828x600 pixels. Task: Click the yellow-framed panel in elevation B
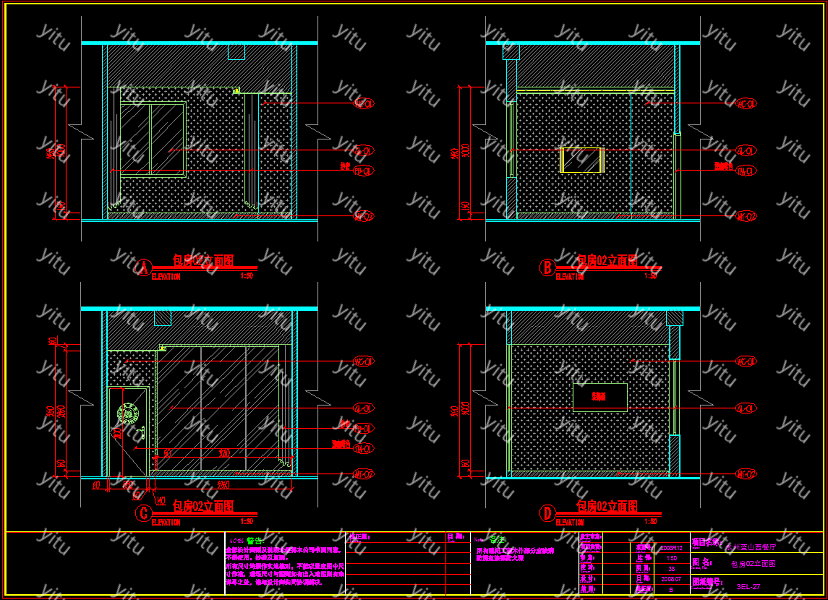581,159
